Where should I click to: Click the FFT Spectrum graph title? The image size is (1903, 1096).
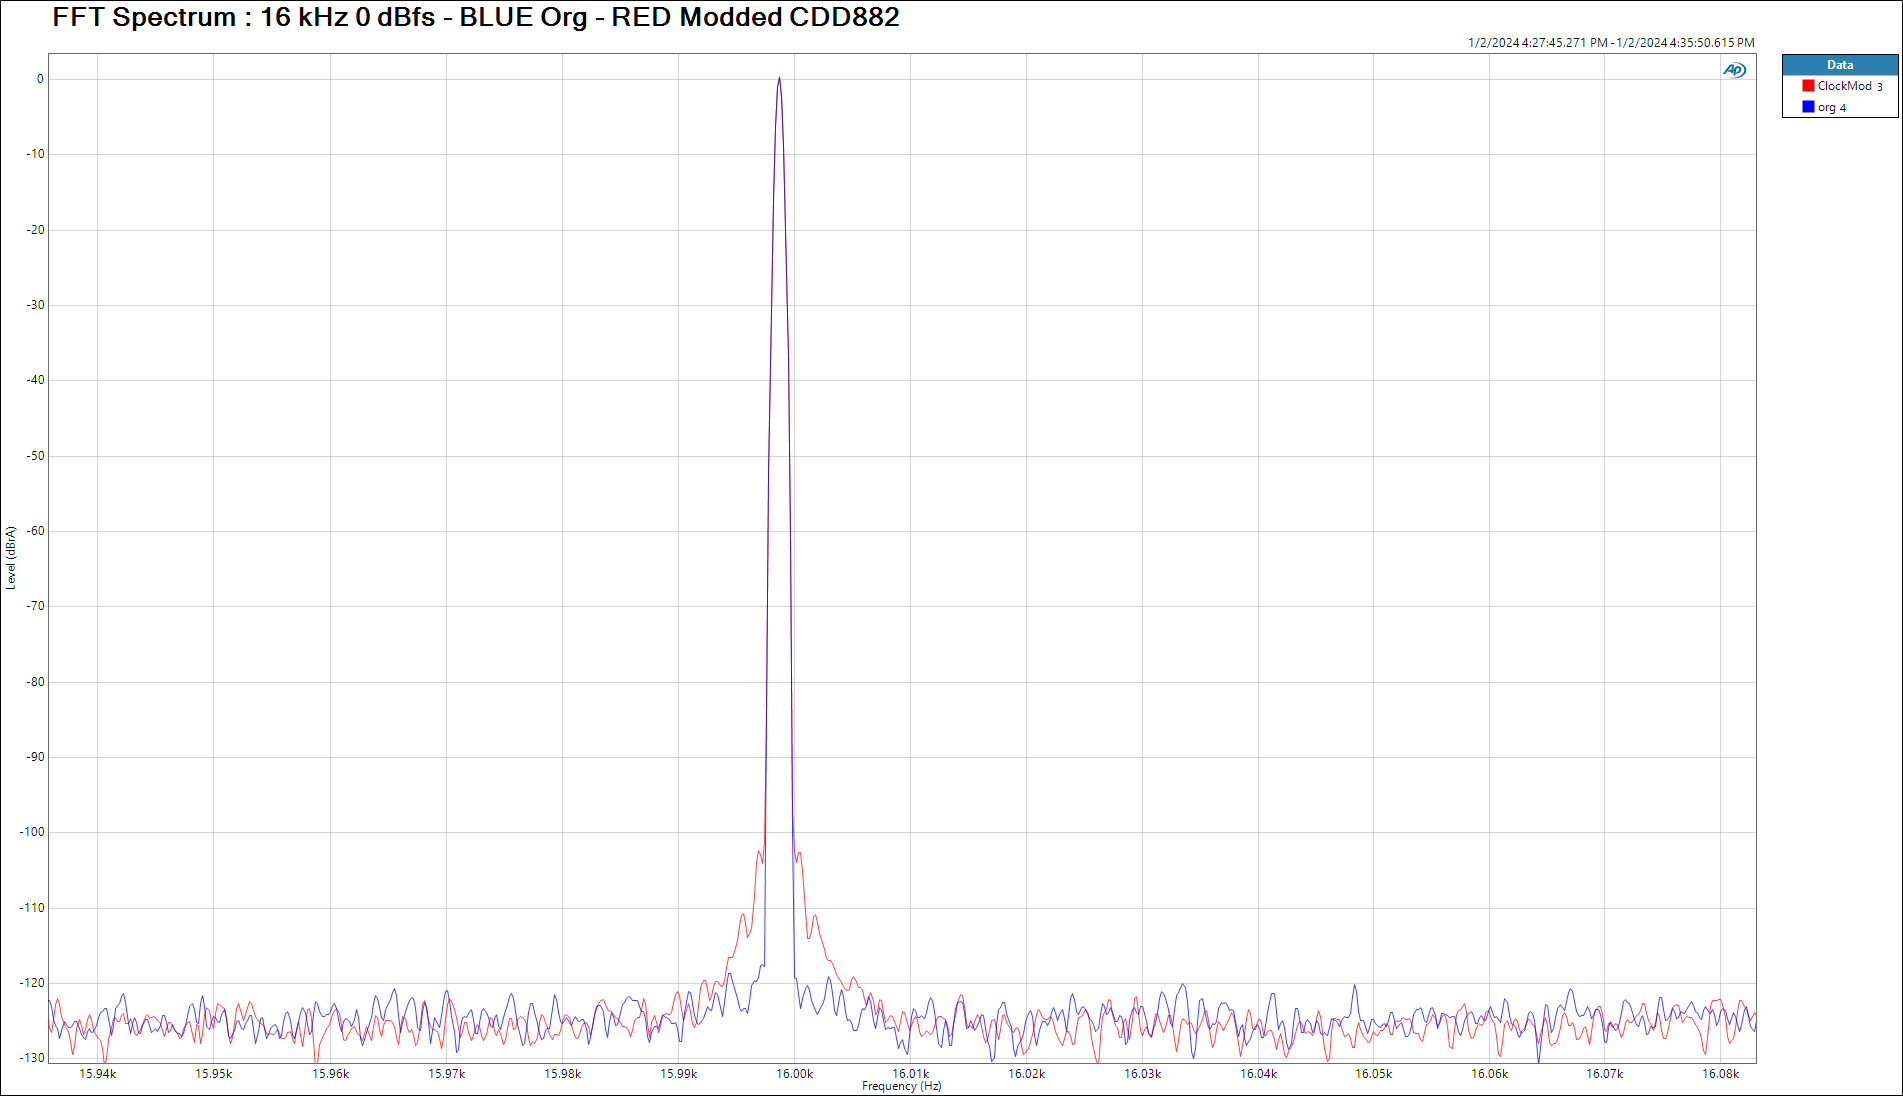tap(476, 18)
